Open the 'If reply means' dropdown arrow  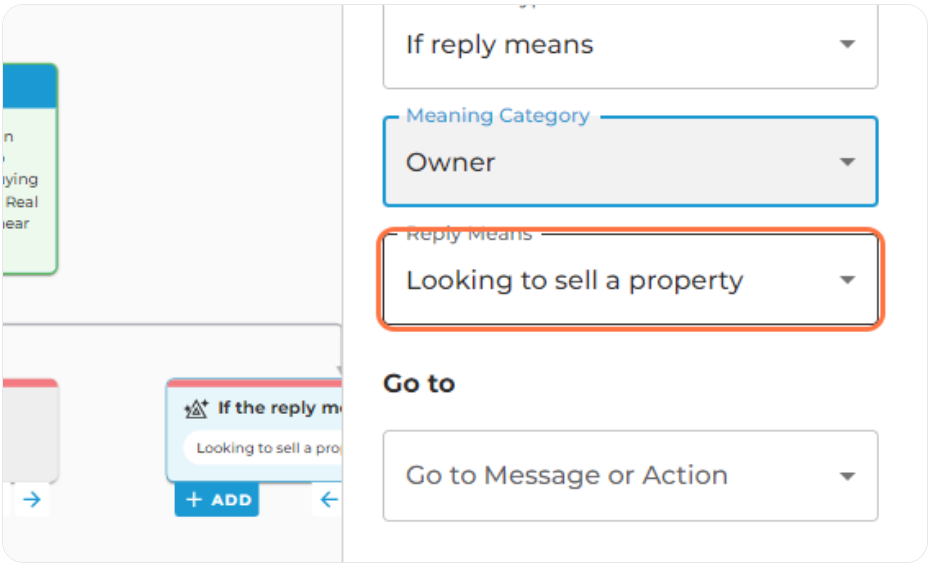click(847, 44)
